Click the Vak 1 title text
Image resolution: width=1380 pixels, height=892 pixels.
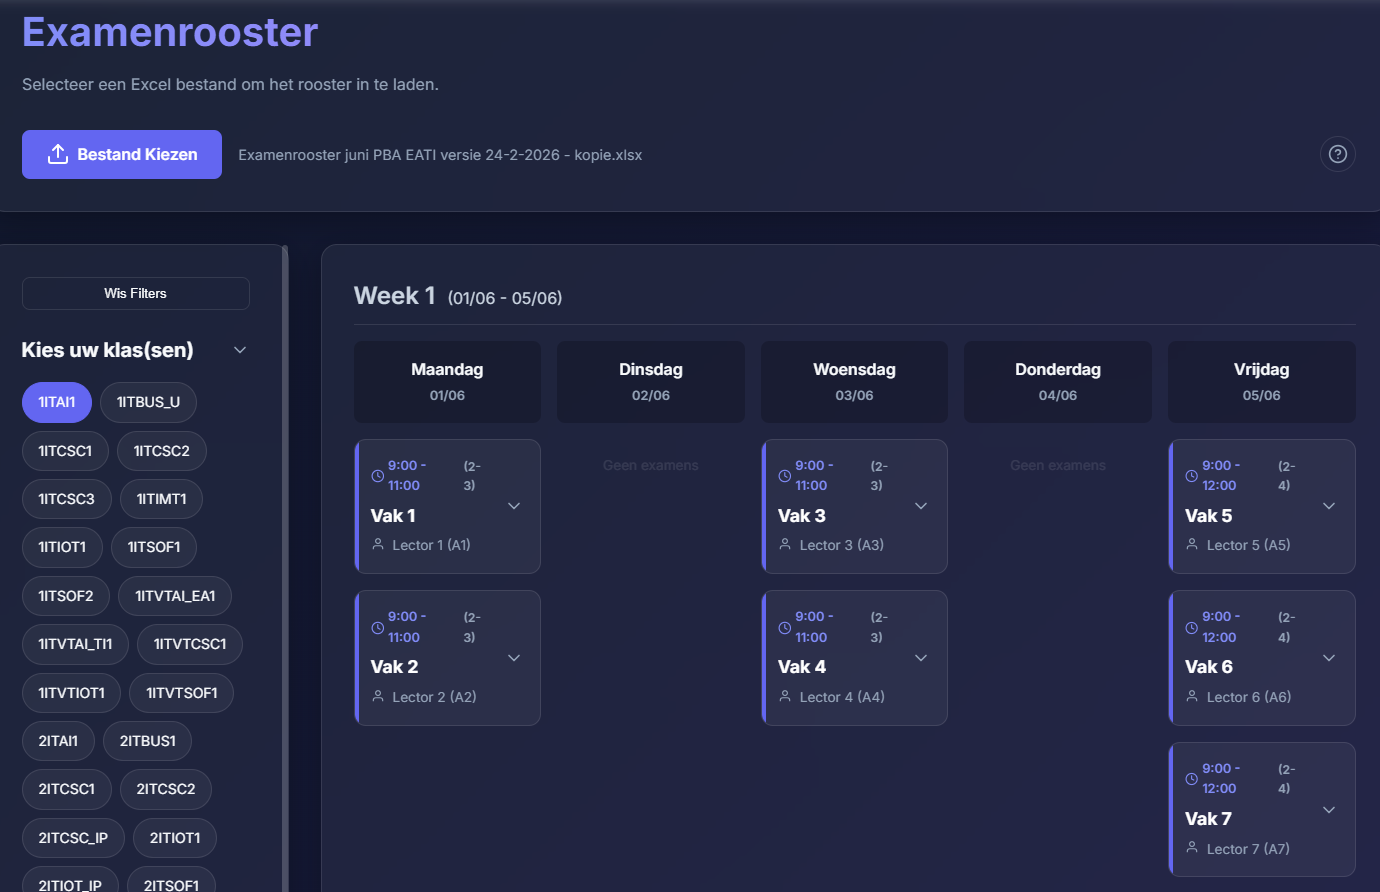[x=393, y=516]
